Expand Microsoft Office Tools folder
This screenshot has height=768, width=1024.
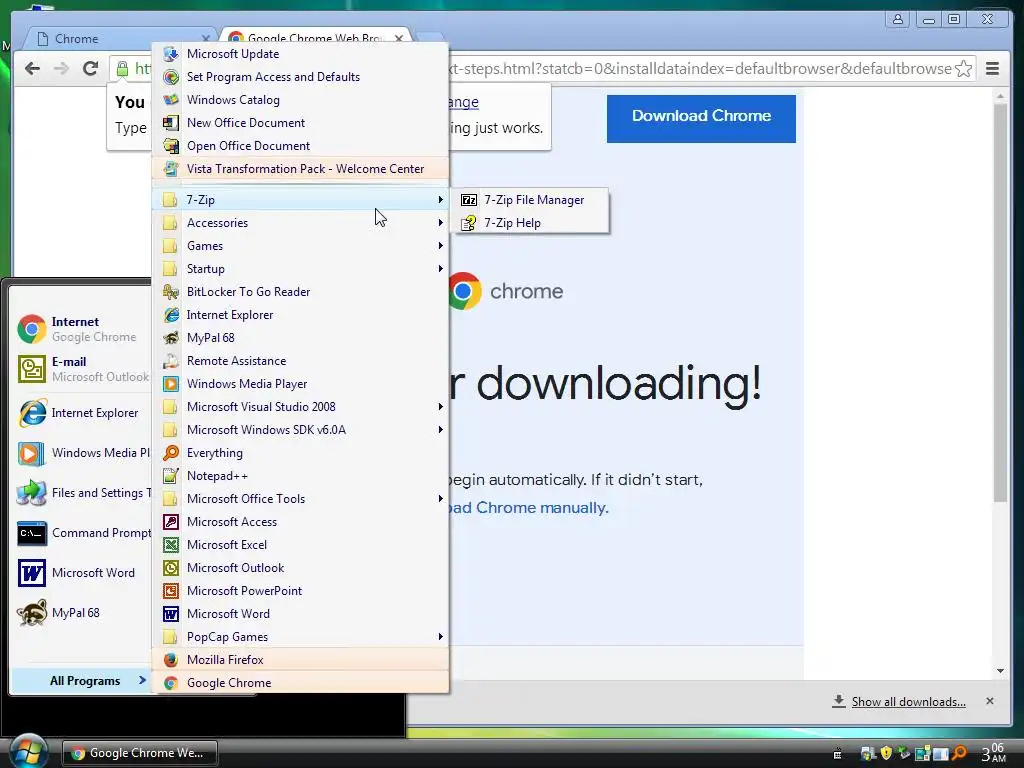pos(300,499)
